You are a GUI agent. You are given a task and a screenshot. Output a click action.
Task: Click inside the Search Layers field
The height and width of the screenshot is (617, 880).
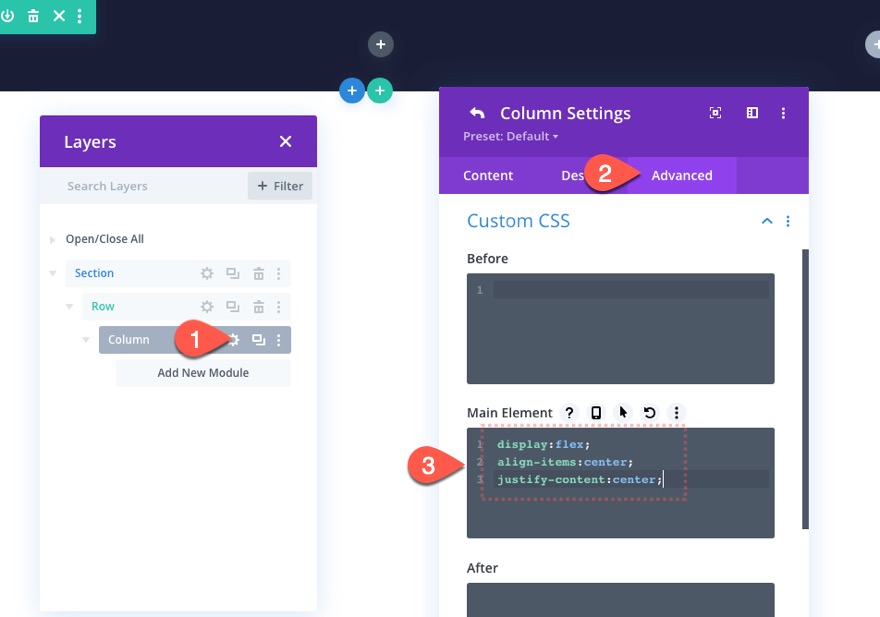click(120, 185)
